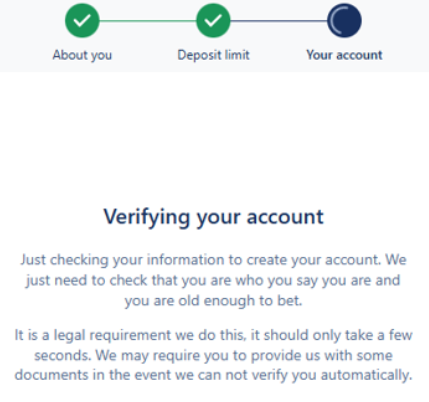Click the green progress line between completed steps

click(148, 21)
